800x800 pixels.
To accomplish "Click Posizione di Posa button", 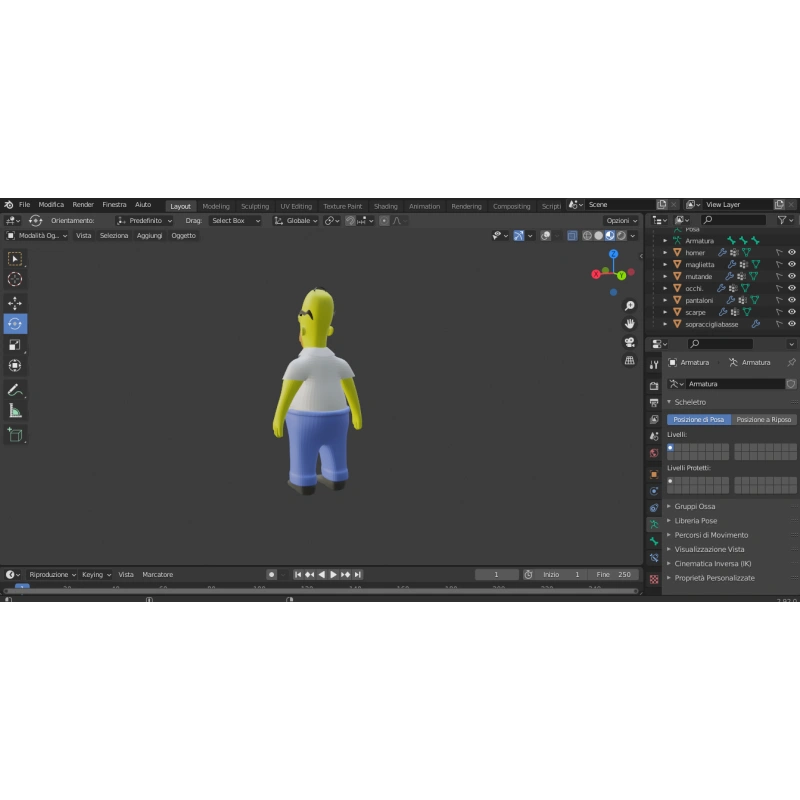I will (698, 419).
